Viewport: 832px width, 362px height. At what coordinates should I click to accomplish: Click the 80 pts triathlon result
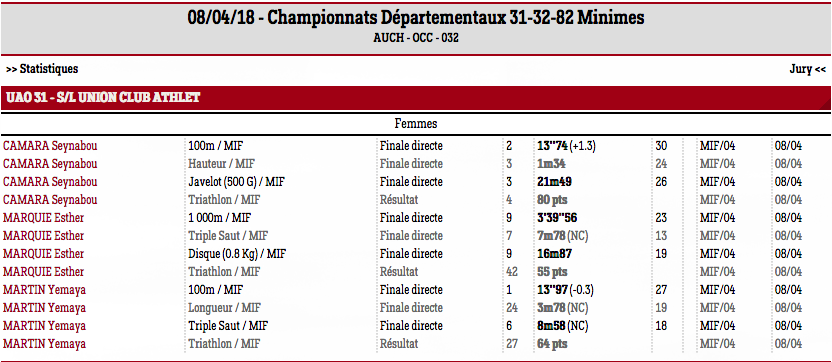[x=552, y=200]
